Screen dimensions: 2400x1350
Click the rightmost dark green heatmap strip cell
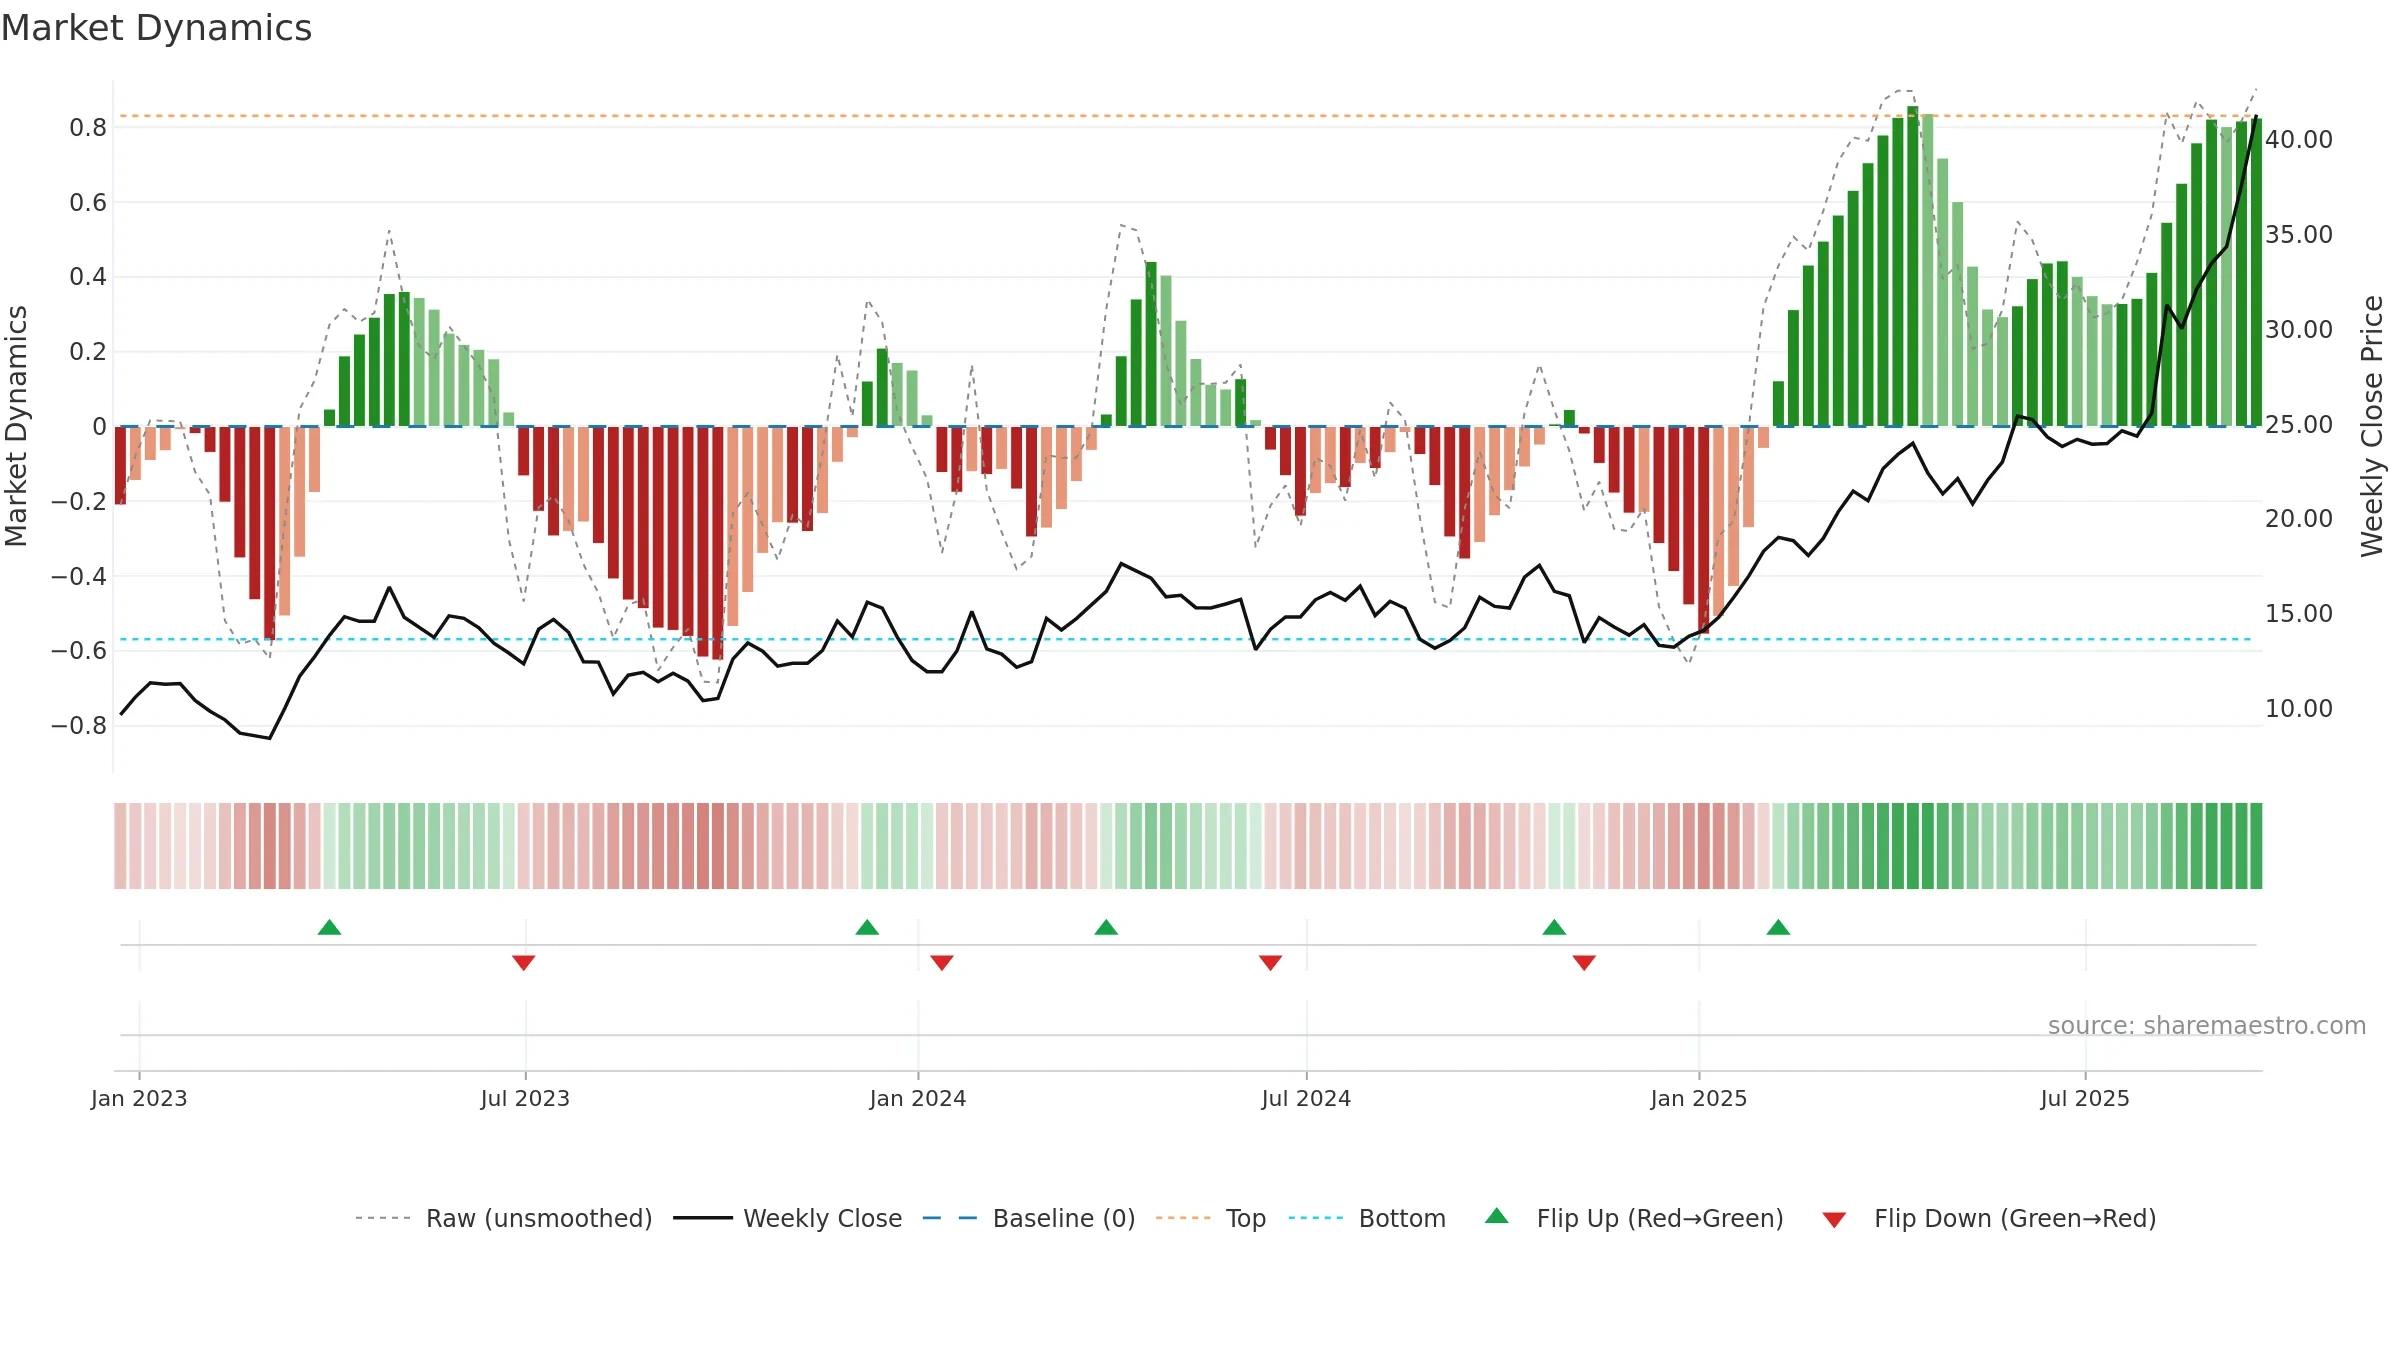pos(2256,846)
